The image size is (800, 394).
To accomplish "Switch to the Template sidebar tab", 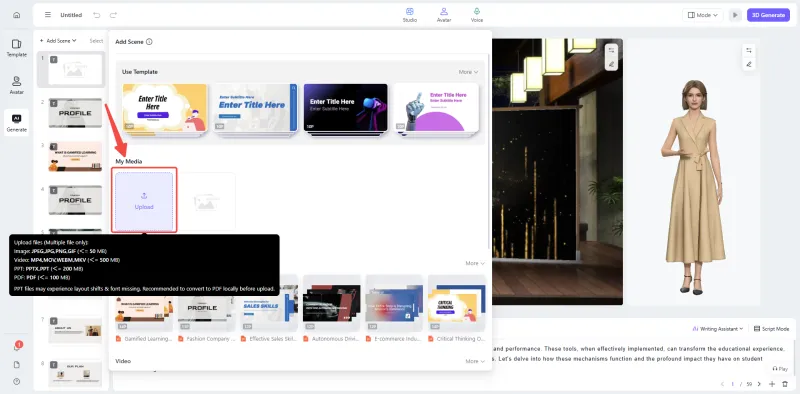I will 16,48.
